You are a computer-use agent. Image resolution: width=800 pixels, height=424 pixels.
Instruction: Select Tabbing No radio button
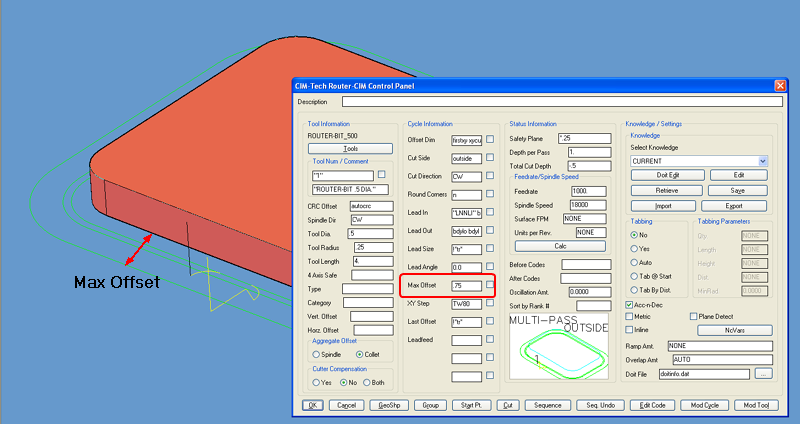click(634, 235)
